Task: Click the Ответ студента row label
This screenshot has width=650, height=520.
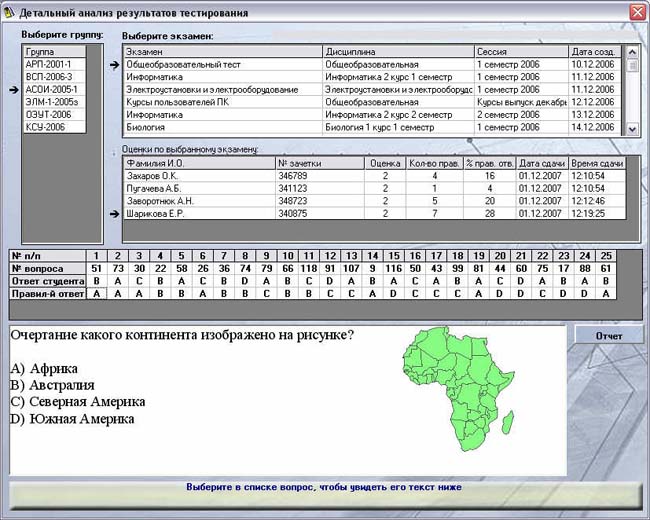Action: click(47, 281)
